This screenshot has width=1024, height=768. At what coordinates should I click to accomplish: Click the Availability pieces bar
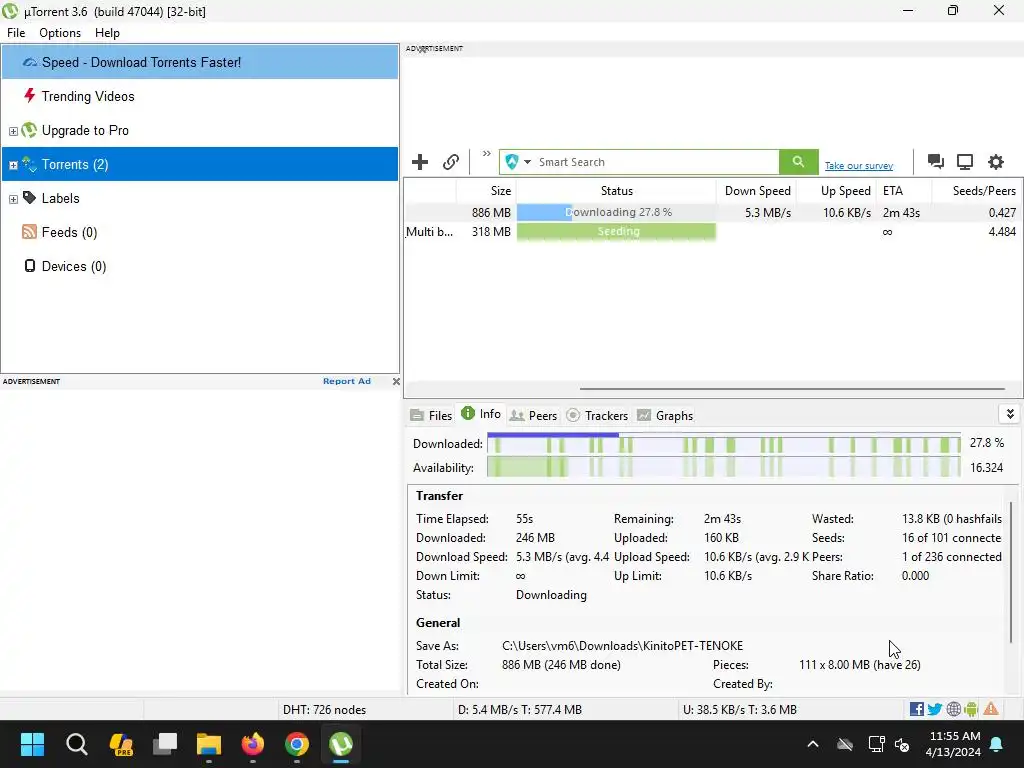pyautogui.click(x=724, y=467)
